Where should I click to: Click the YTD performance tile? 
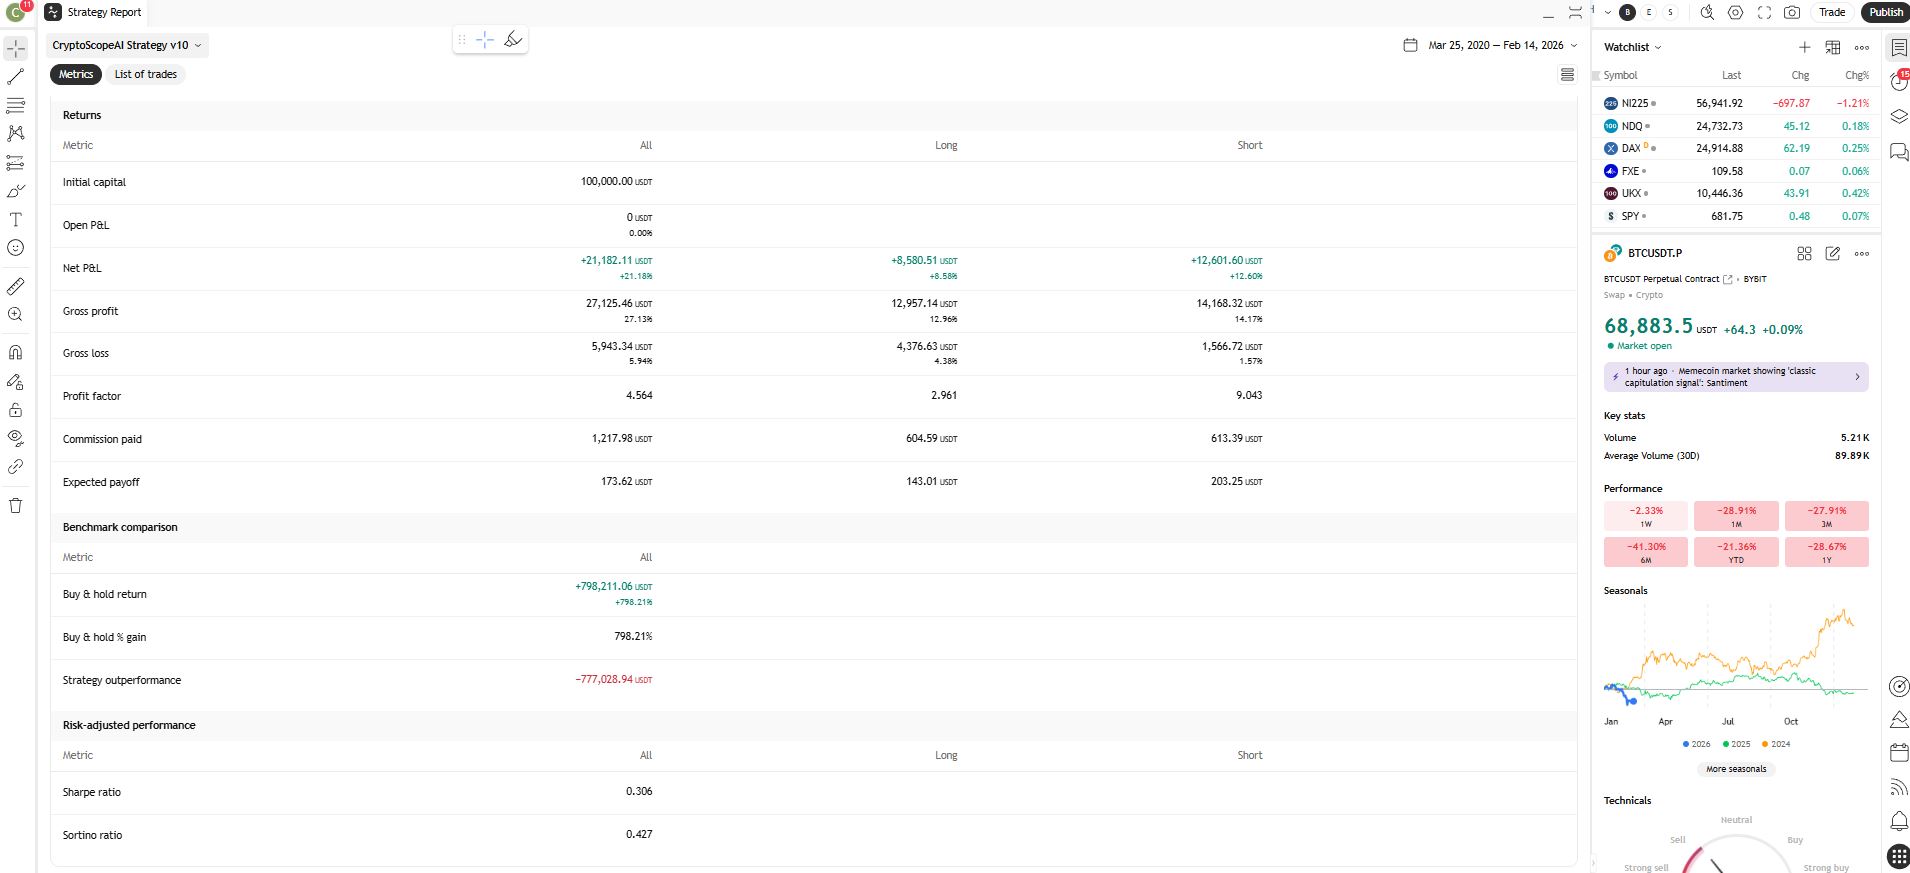point(1736,552)
